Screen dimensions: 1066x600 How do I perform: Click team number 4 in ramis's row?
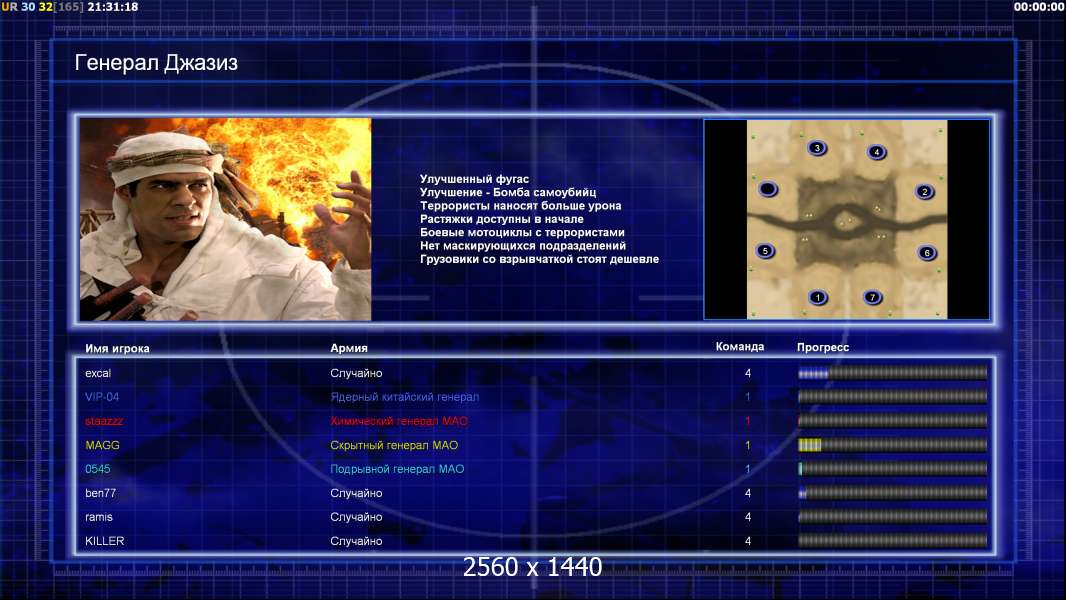click(x=748, y=517)
